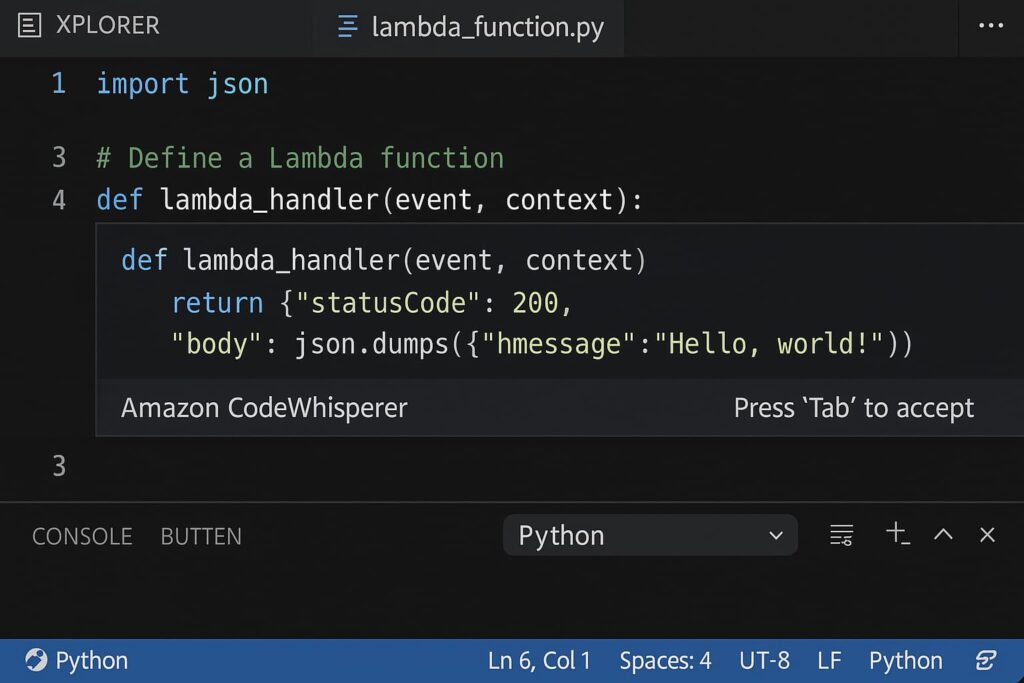Maximize the panel with the up chevron

[943, 535]
